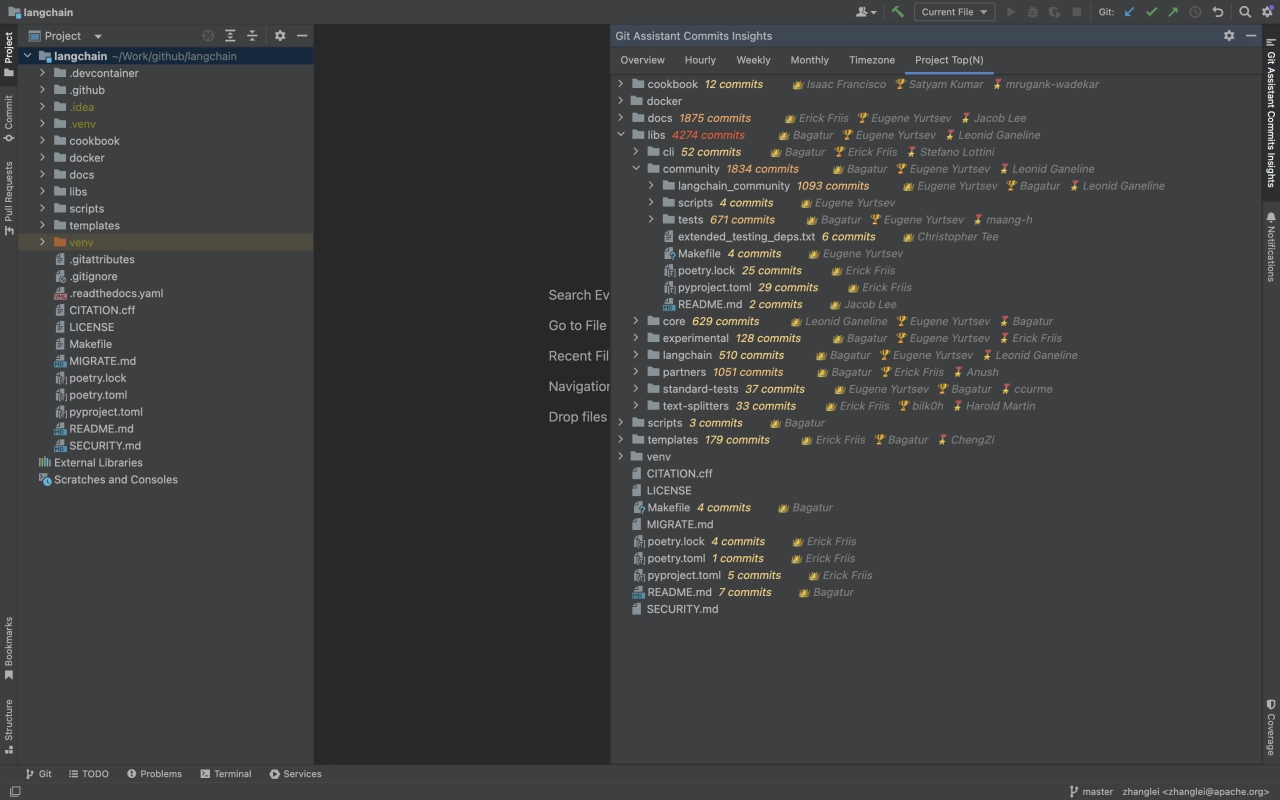The width and height of the screenshot is (1280, 800).
Task: Open the Current File run configuration dropdown
Action: [x=953, y=12]
